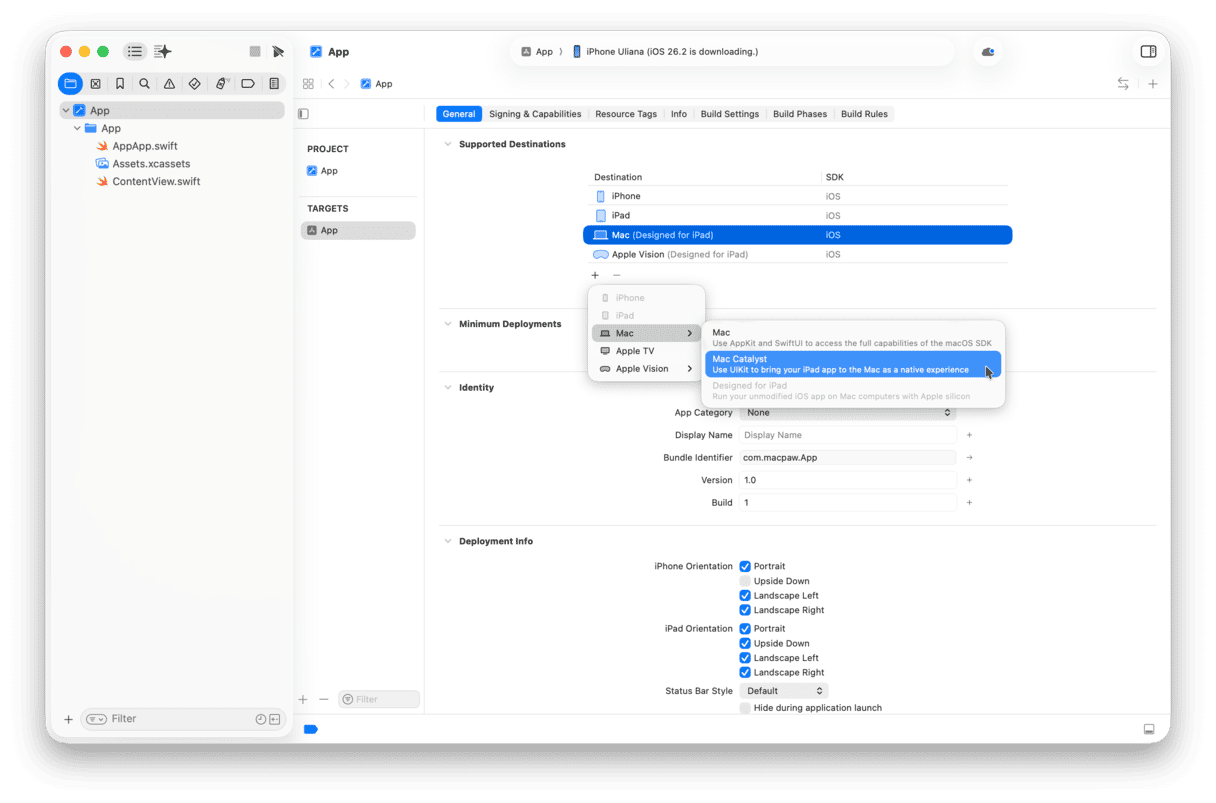Click the Run button in toolbar

278,52
